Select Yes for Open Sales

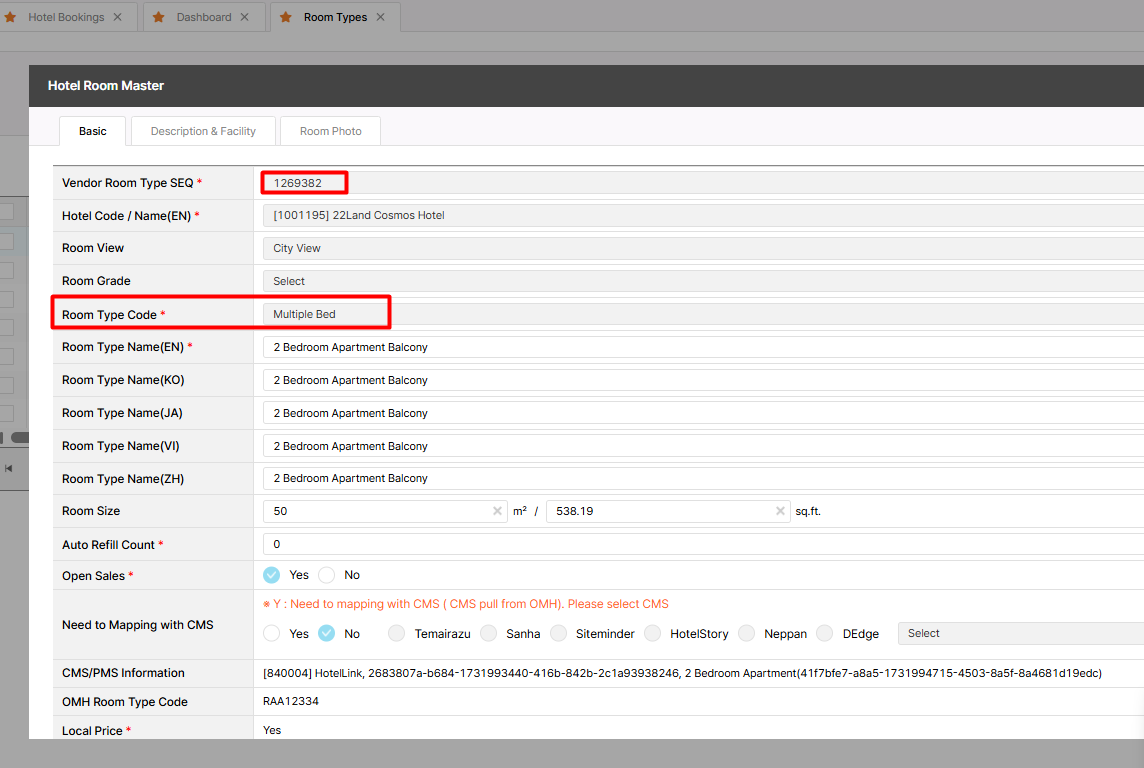272,575
